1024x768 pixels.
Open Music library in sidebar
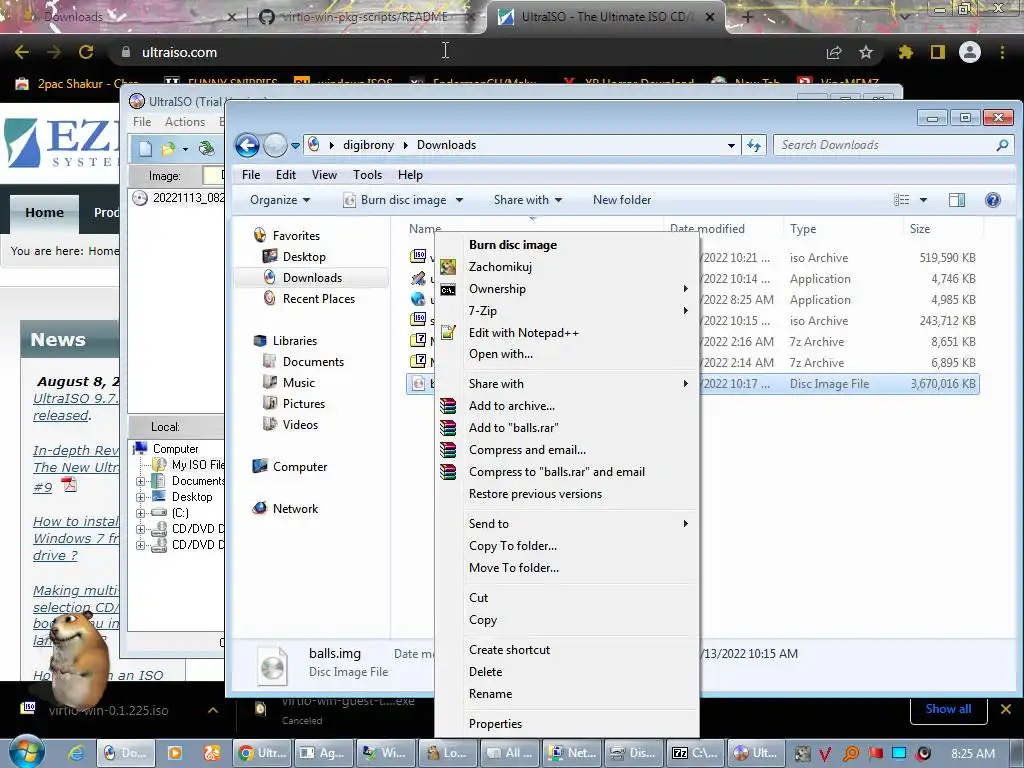[298, 383]
